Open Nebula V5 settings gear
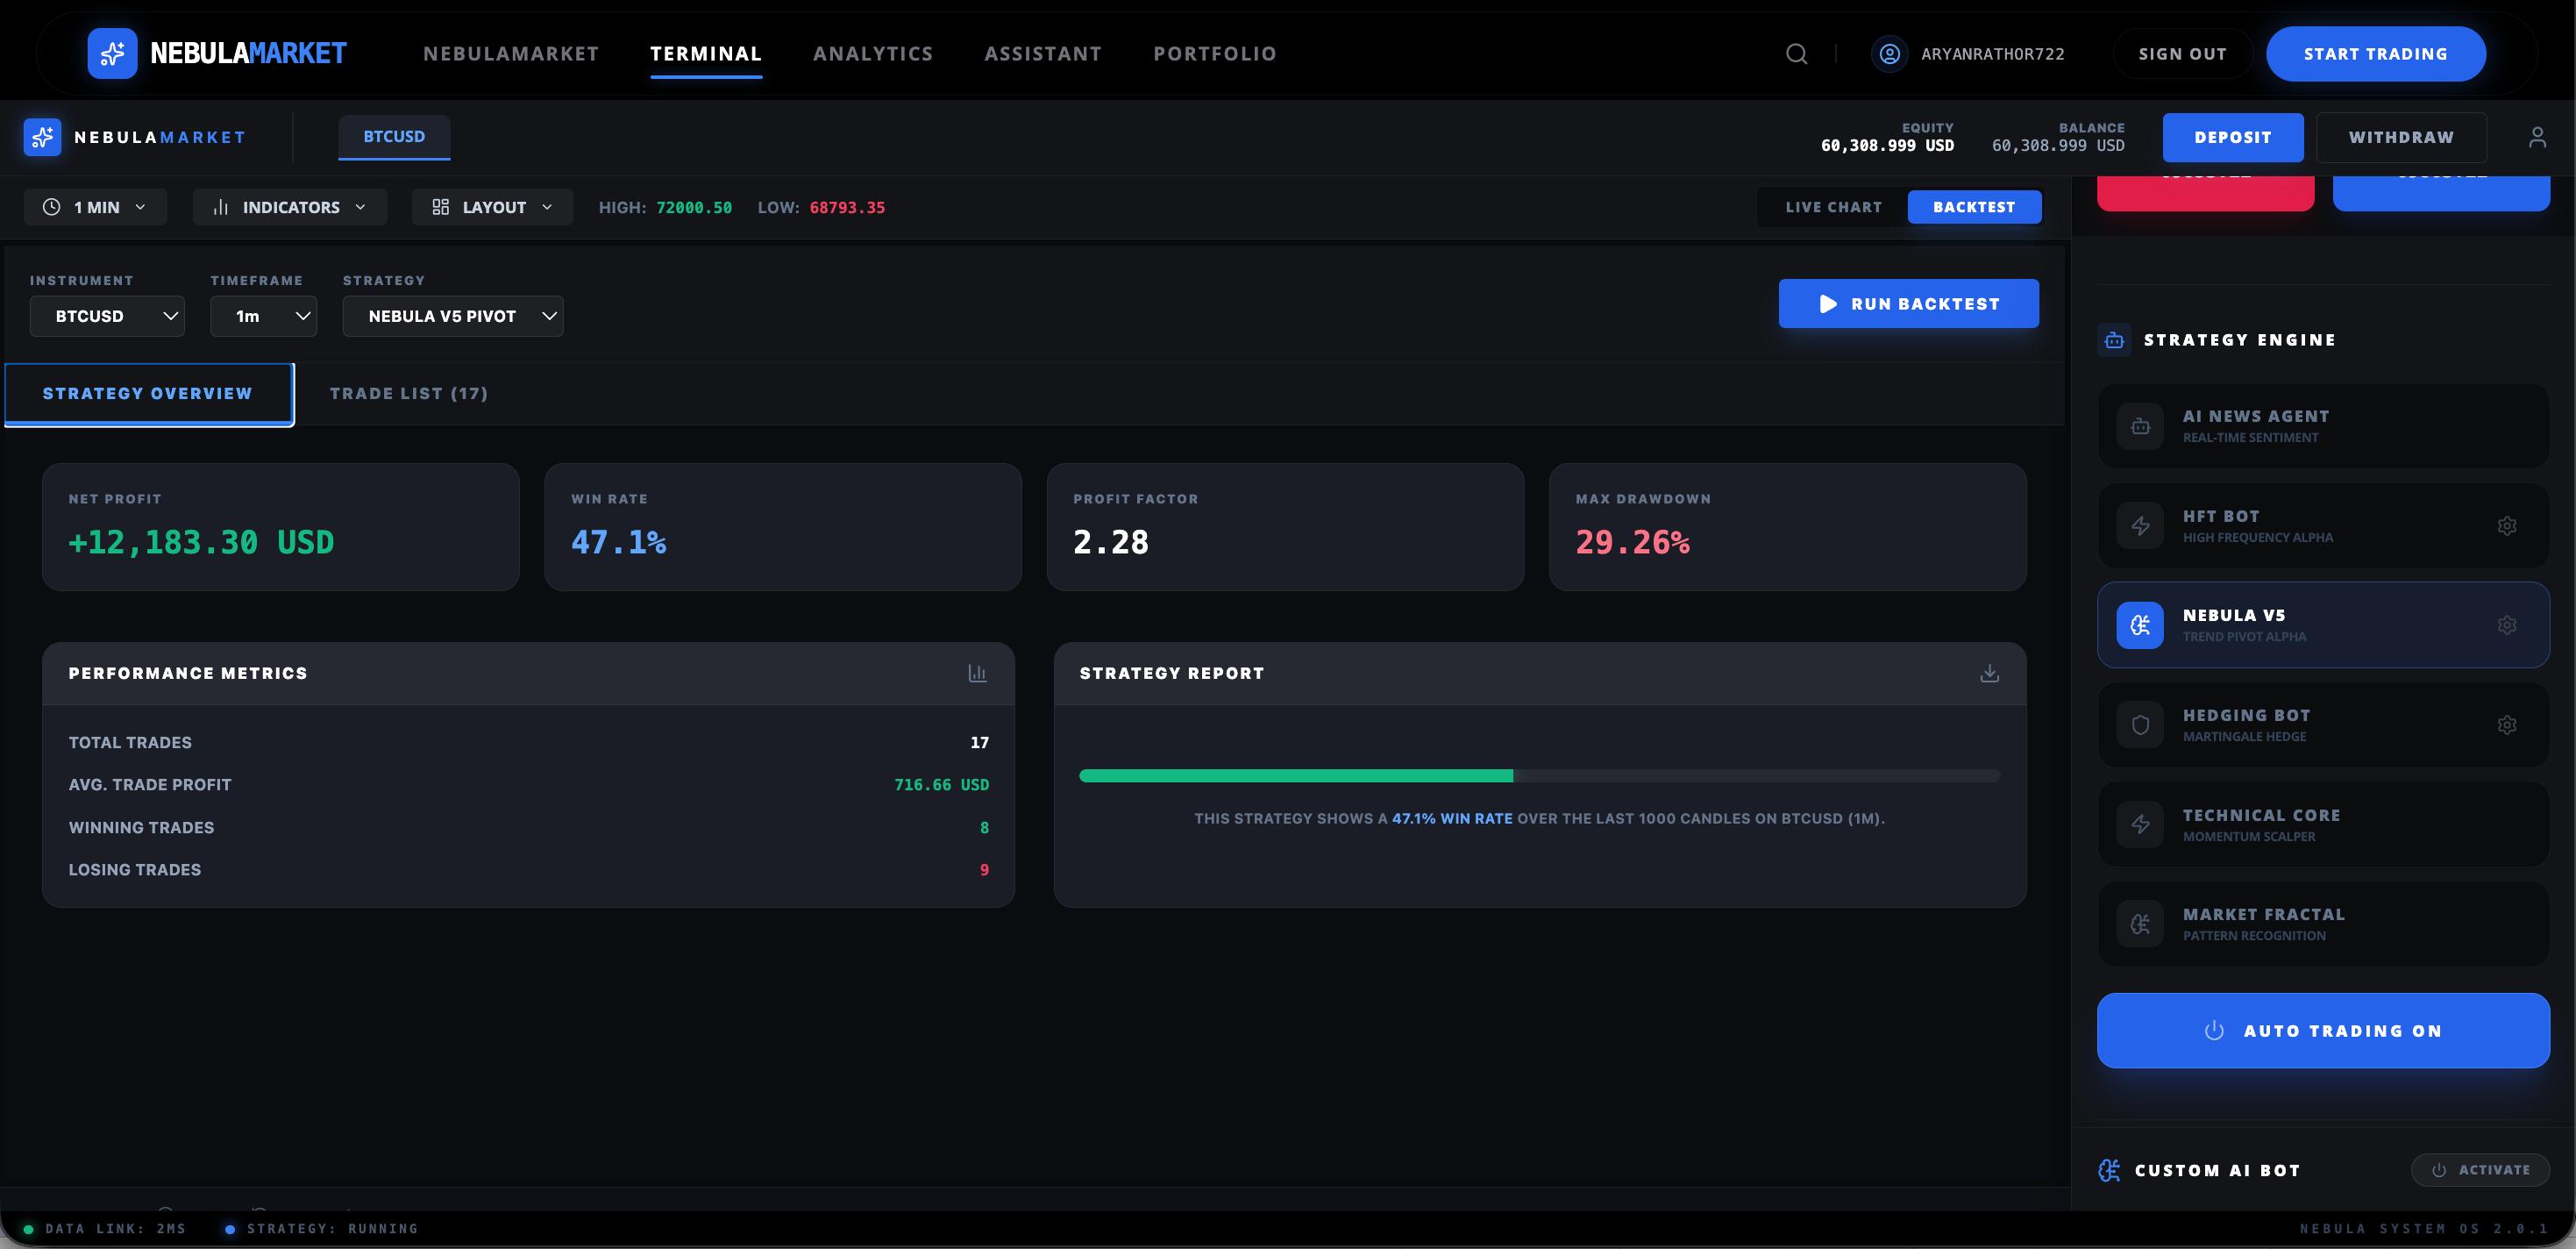Viewport: 2576px width, 1249px height. coord(2506,625)
